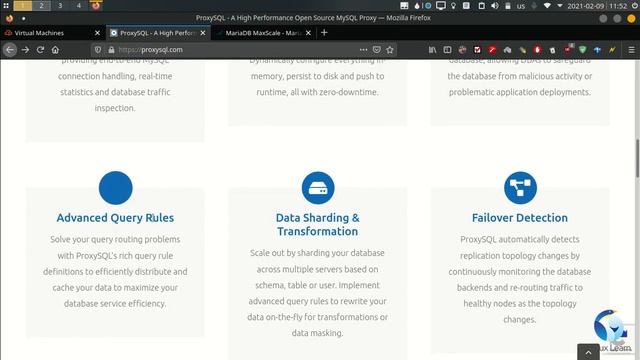Click the 'Advanced Query Rules' heading
Image resolution: width=640 pixels, height=360 pixels.
click(x=115, y=218)
